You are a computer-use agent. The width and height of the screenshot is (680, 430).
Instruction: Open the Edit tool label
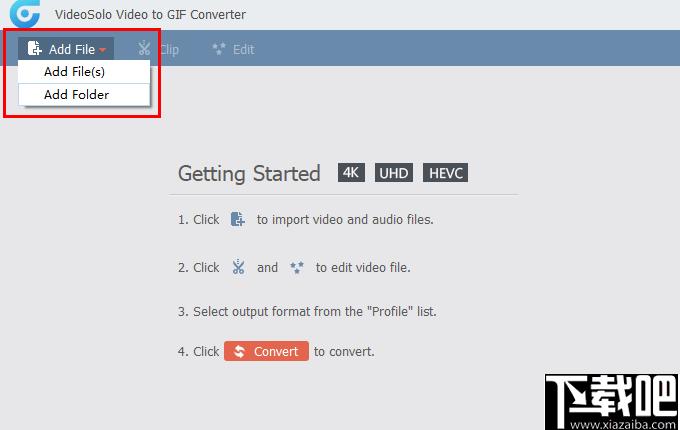(243, 49)
